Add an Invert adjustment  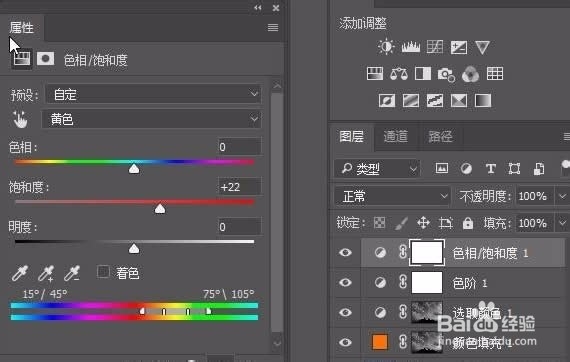click(x=387, y=100)
